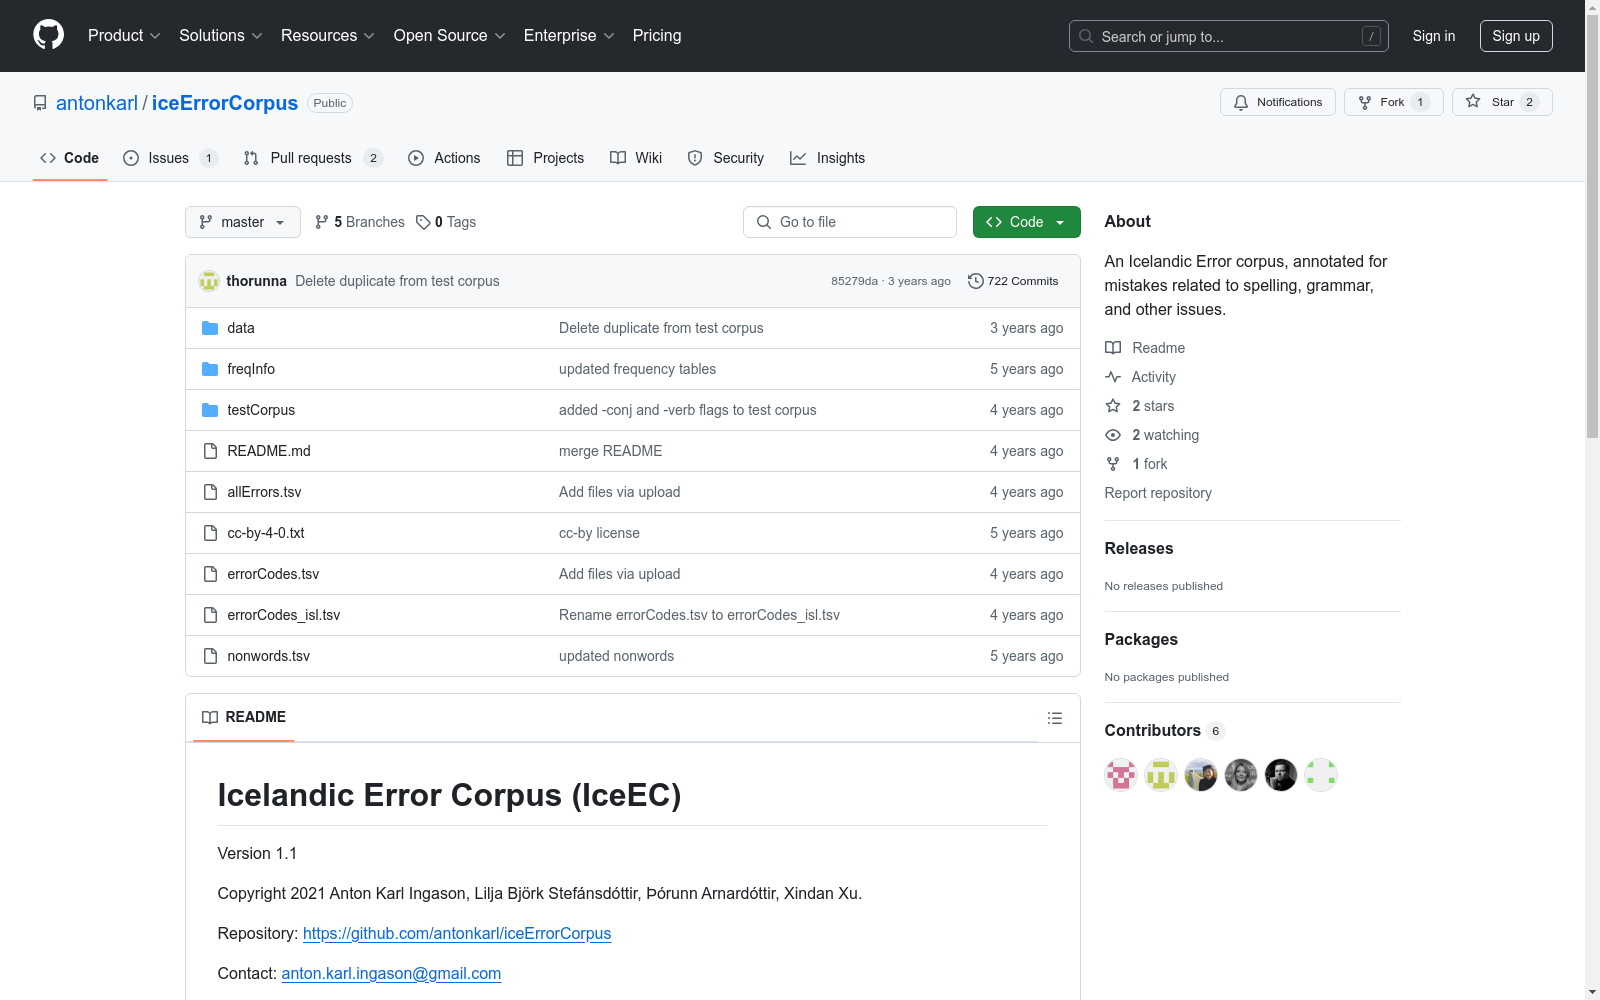Open the green Code dropdown button
Viewport: 1600px width, 1000px height.
(1026, 222)
